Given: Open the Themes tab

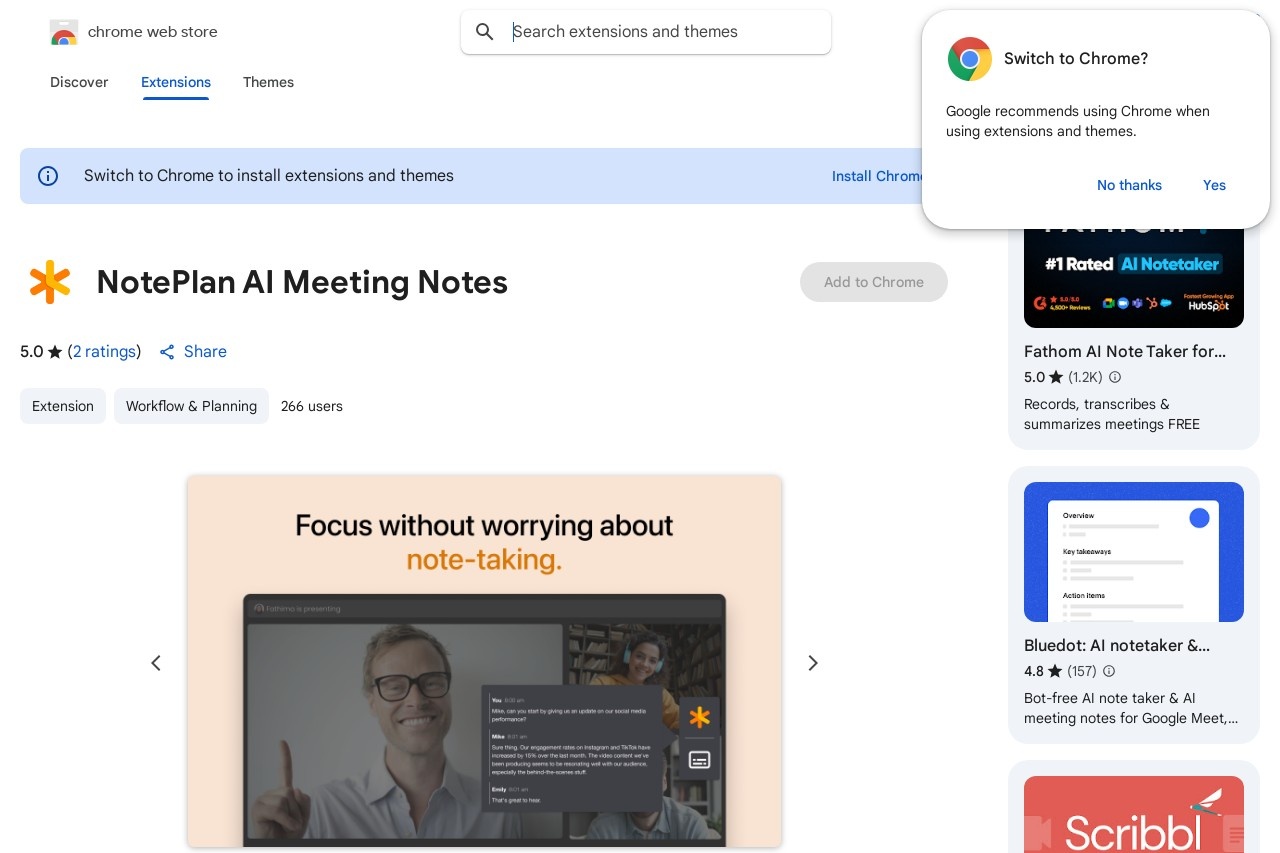Looking at the screenshot, I should pyautogui.click(x=268, y=82).
